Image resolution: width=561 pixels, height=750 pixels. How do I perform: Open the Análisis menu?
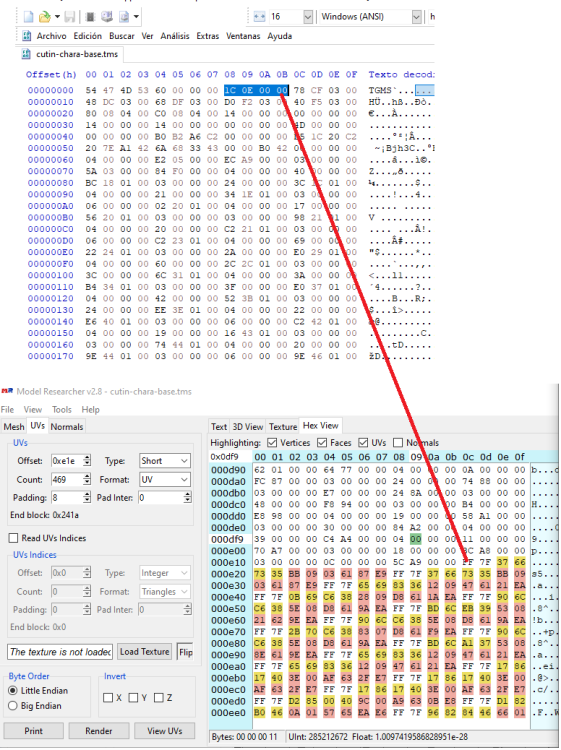(x=175, y=36)
